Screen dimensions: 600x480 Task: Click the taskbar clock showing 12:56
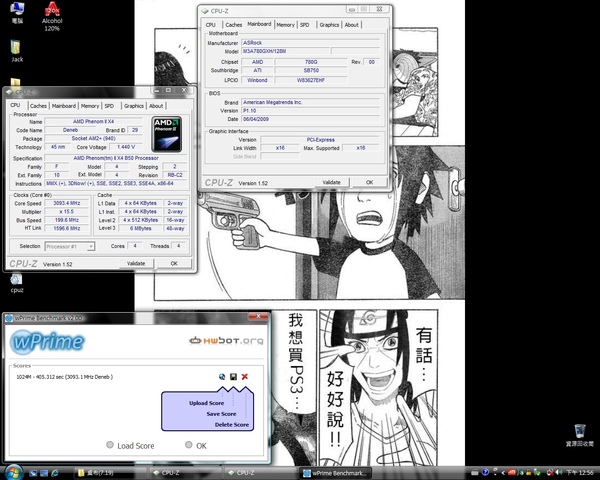pyautogui.click(x=580, y=473)
